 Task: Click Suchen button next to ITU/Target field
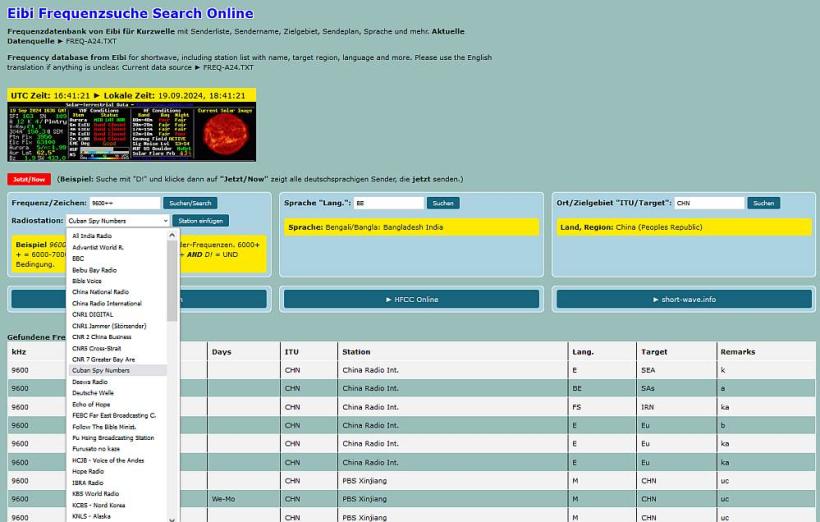pos(764,203)
